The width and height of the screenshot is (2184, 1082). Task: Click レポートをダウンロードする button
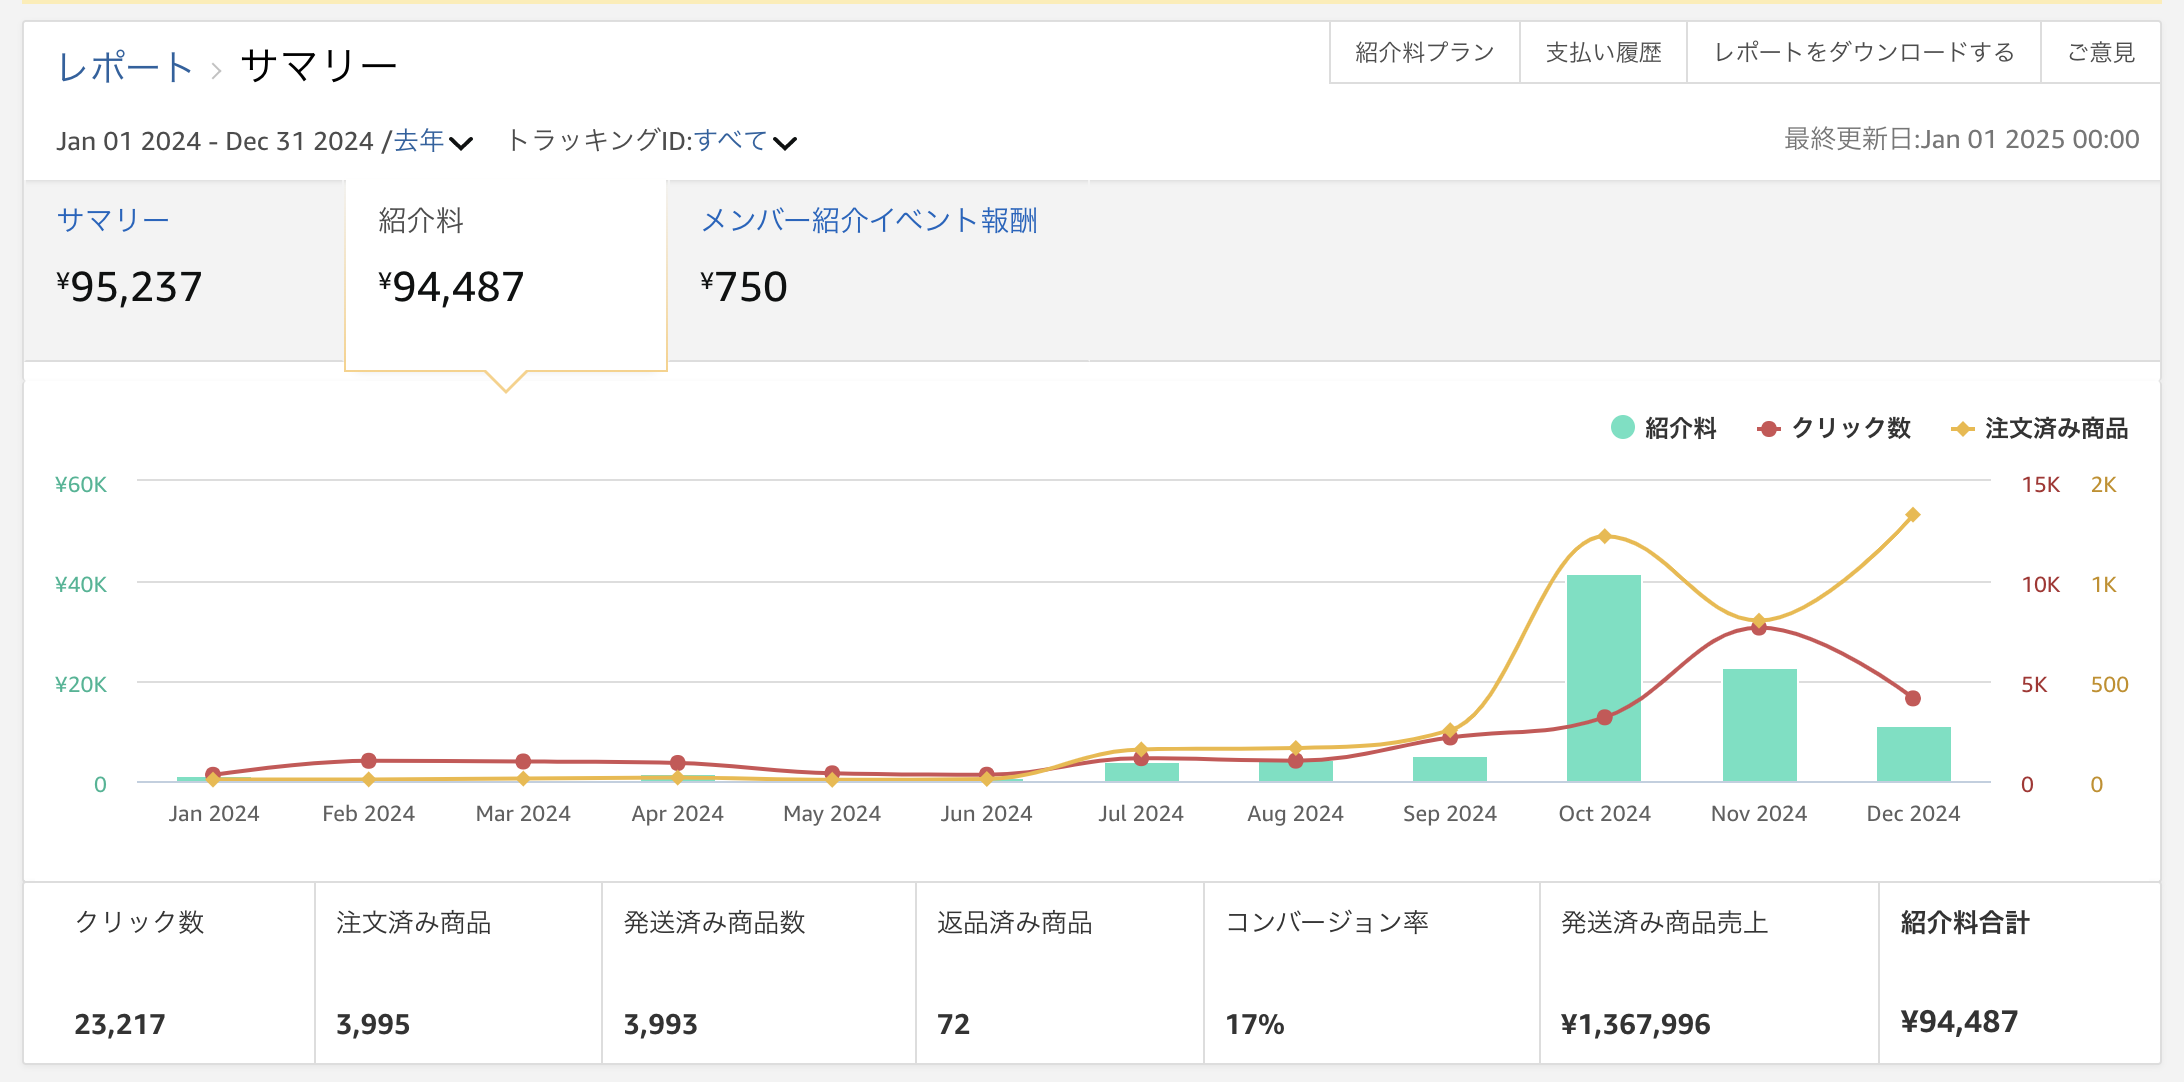coord(1864,52)
